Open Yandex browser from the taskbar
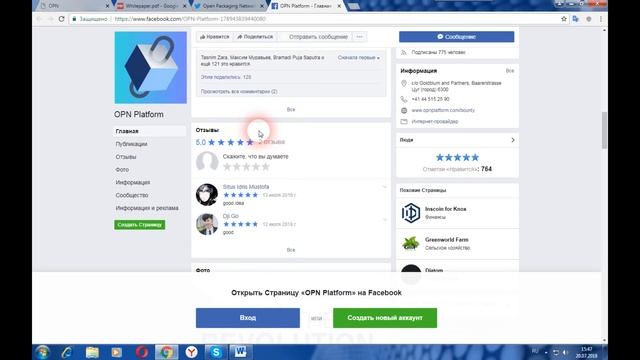 click(x=191, y=352)
